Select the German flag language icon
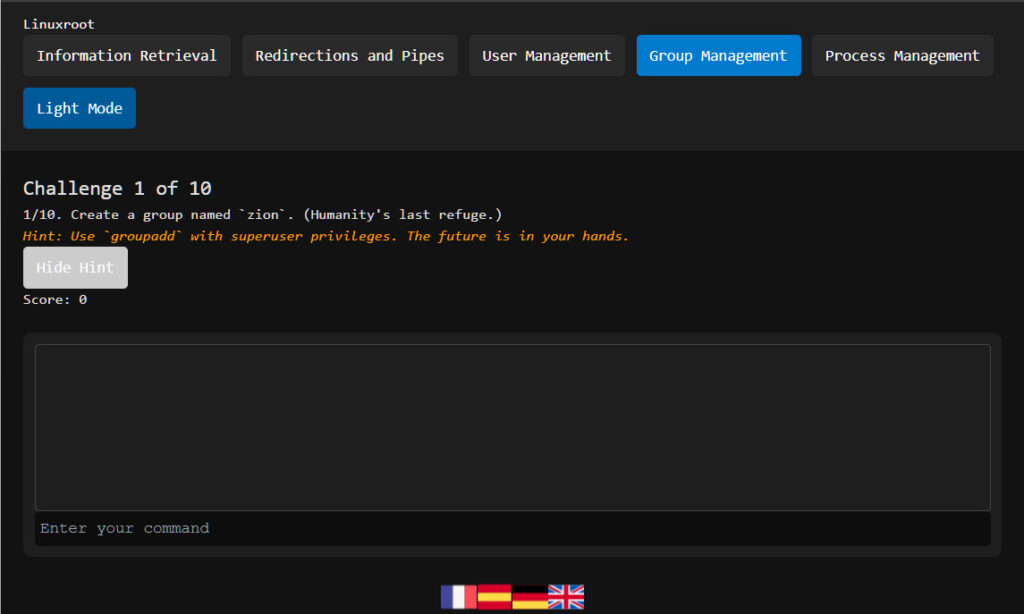The image size is (1024, 614). [530, 597]
